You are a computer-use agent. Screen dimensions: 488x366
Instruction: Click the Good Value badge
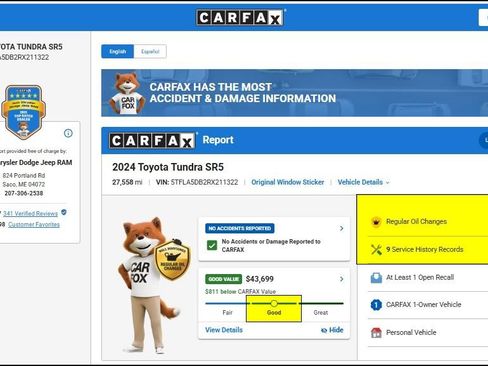click(224, 279)
